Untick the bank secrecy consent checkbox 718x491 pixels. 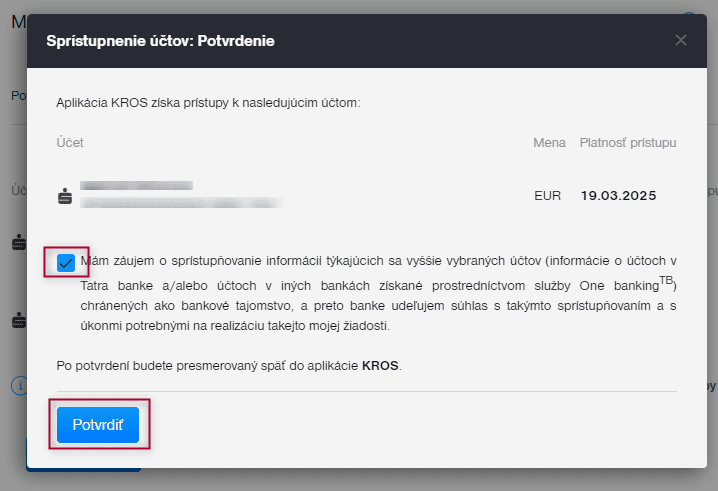coord(67,263)
